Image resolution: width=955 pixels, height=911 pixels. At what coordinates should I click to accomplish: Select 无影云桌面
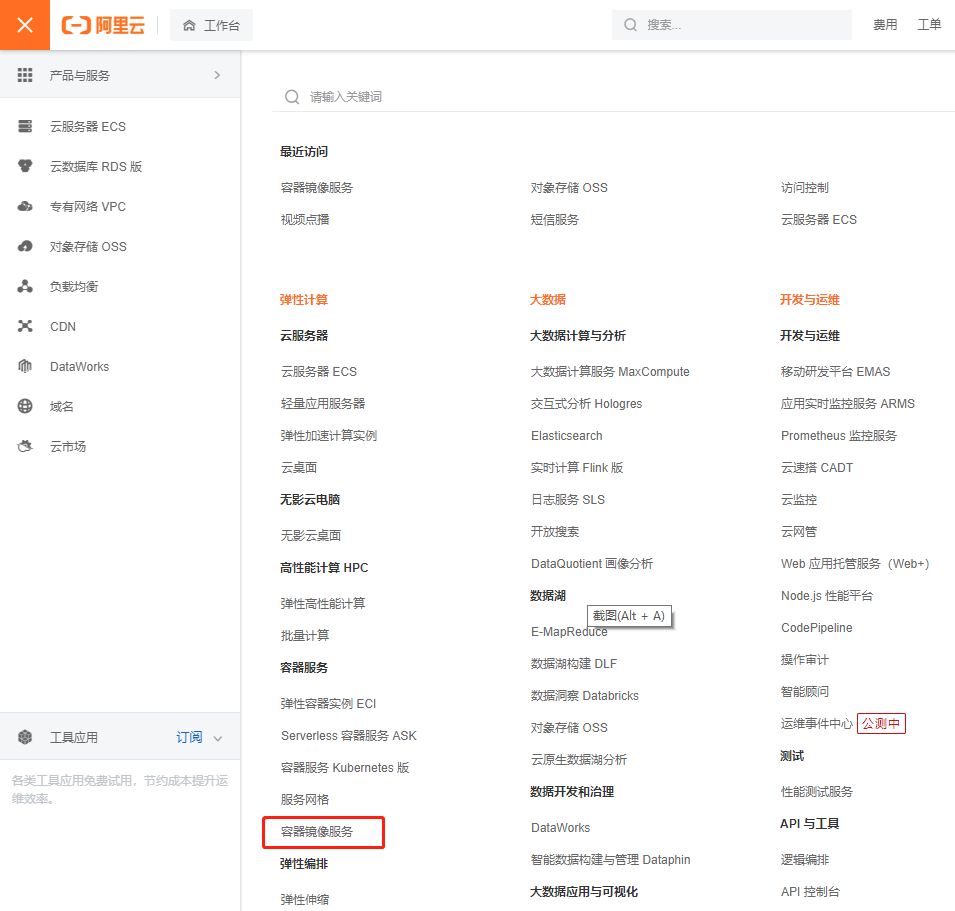(x=311, y=535)
